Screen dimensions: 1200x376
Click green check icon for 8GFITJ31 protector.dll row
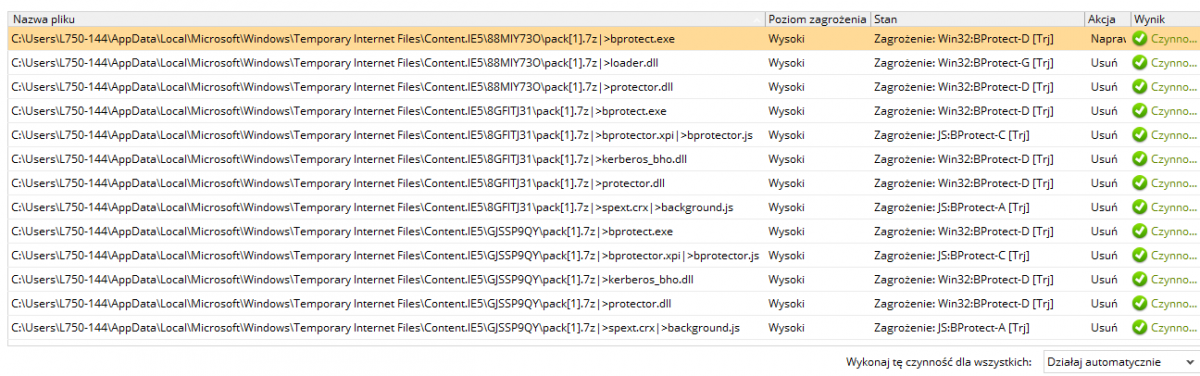tap(1139, 182)
